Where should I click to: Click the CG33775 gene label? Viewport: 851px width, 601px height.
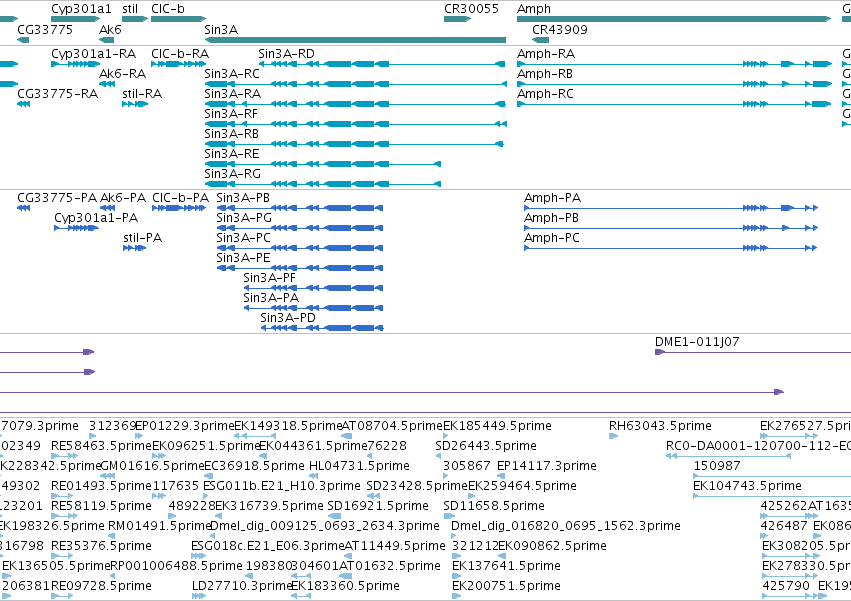coord(45,29)
